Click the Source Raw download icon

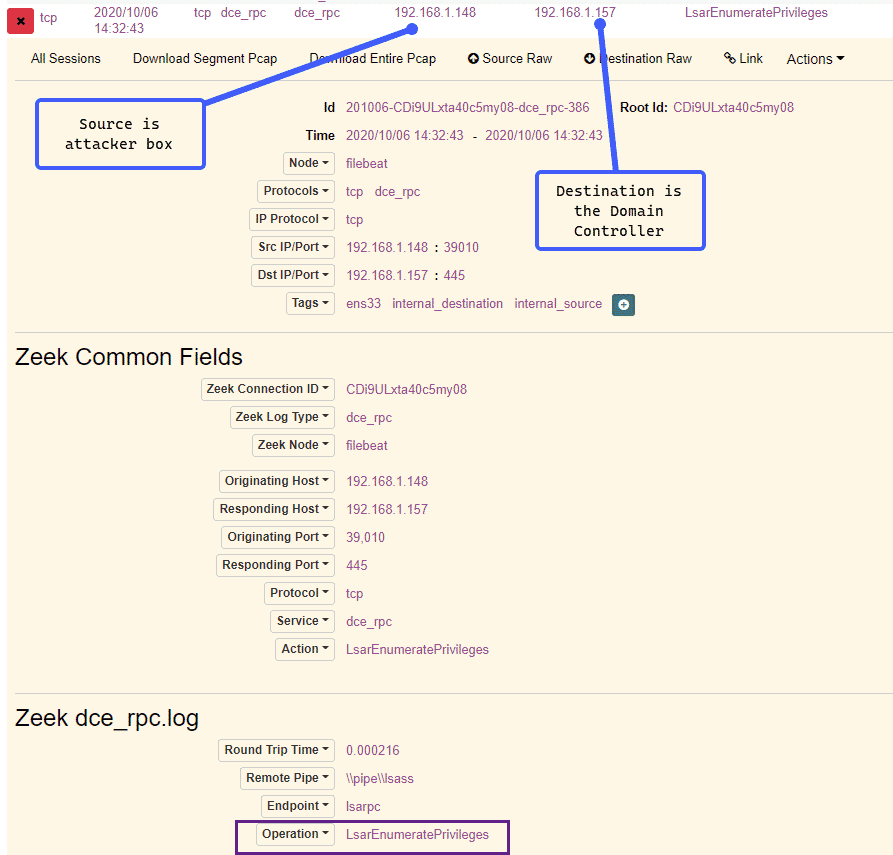point(473,59)
